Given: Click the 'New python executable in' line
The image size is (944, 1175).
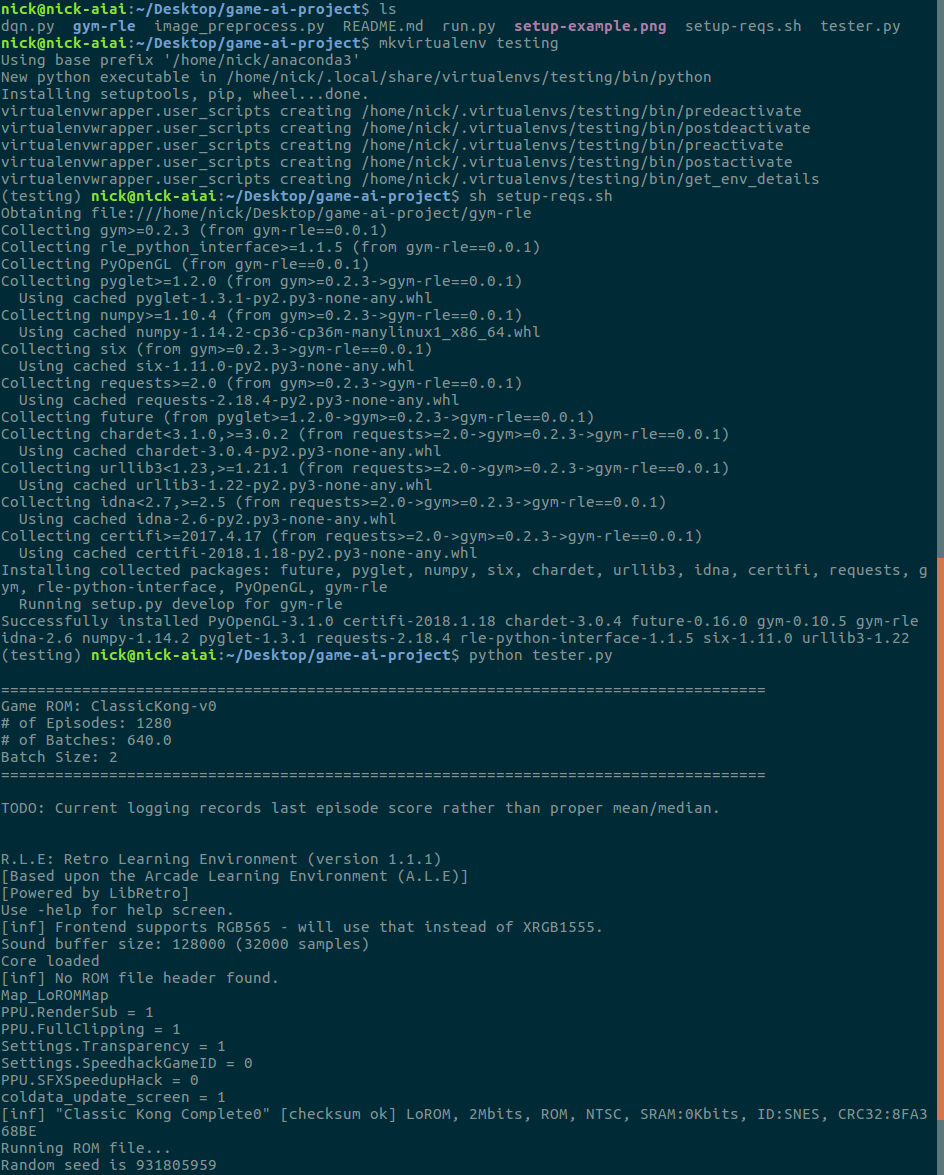Looking at the screenshot, I should pyautogui.click(x=356, y=77).
